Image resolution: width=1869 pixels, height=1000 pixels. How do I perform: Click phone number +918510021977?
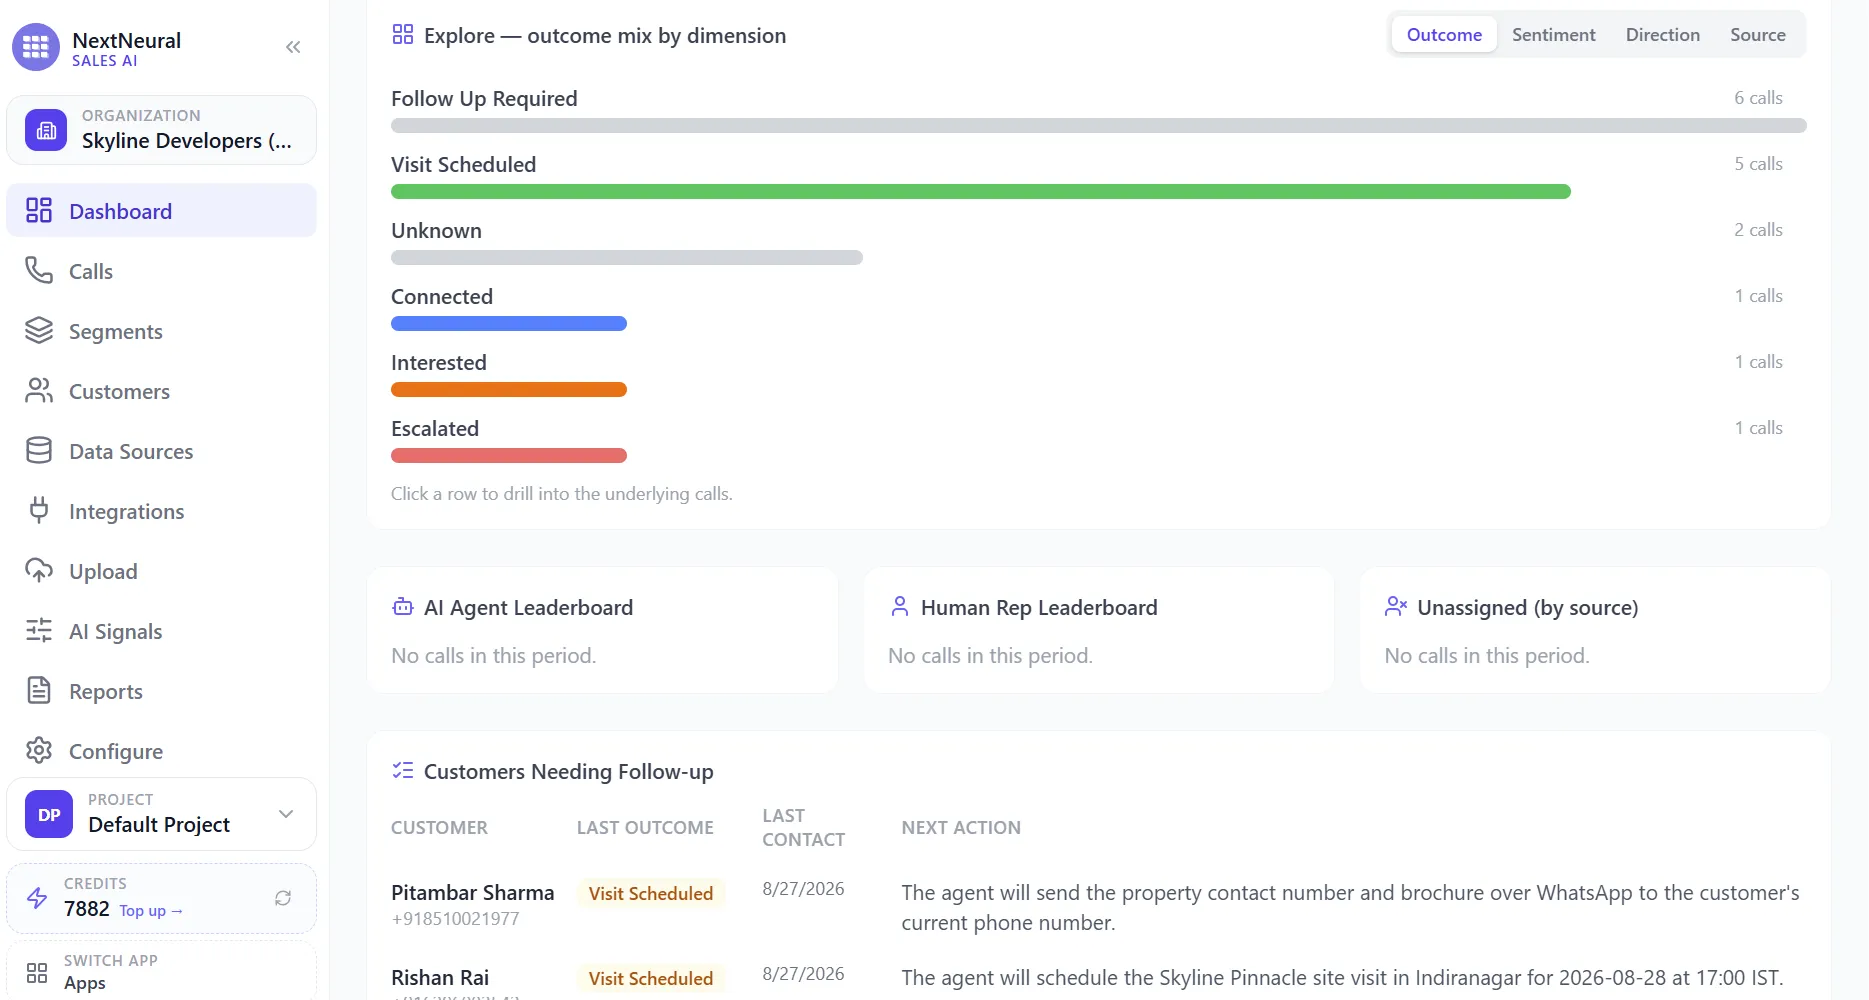[455, 918]
